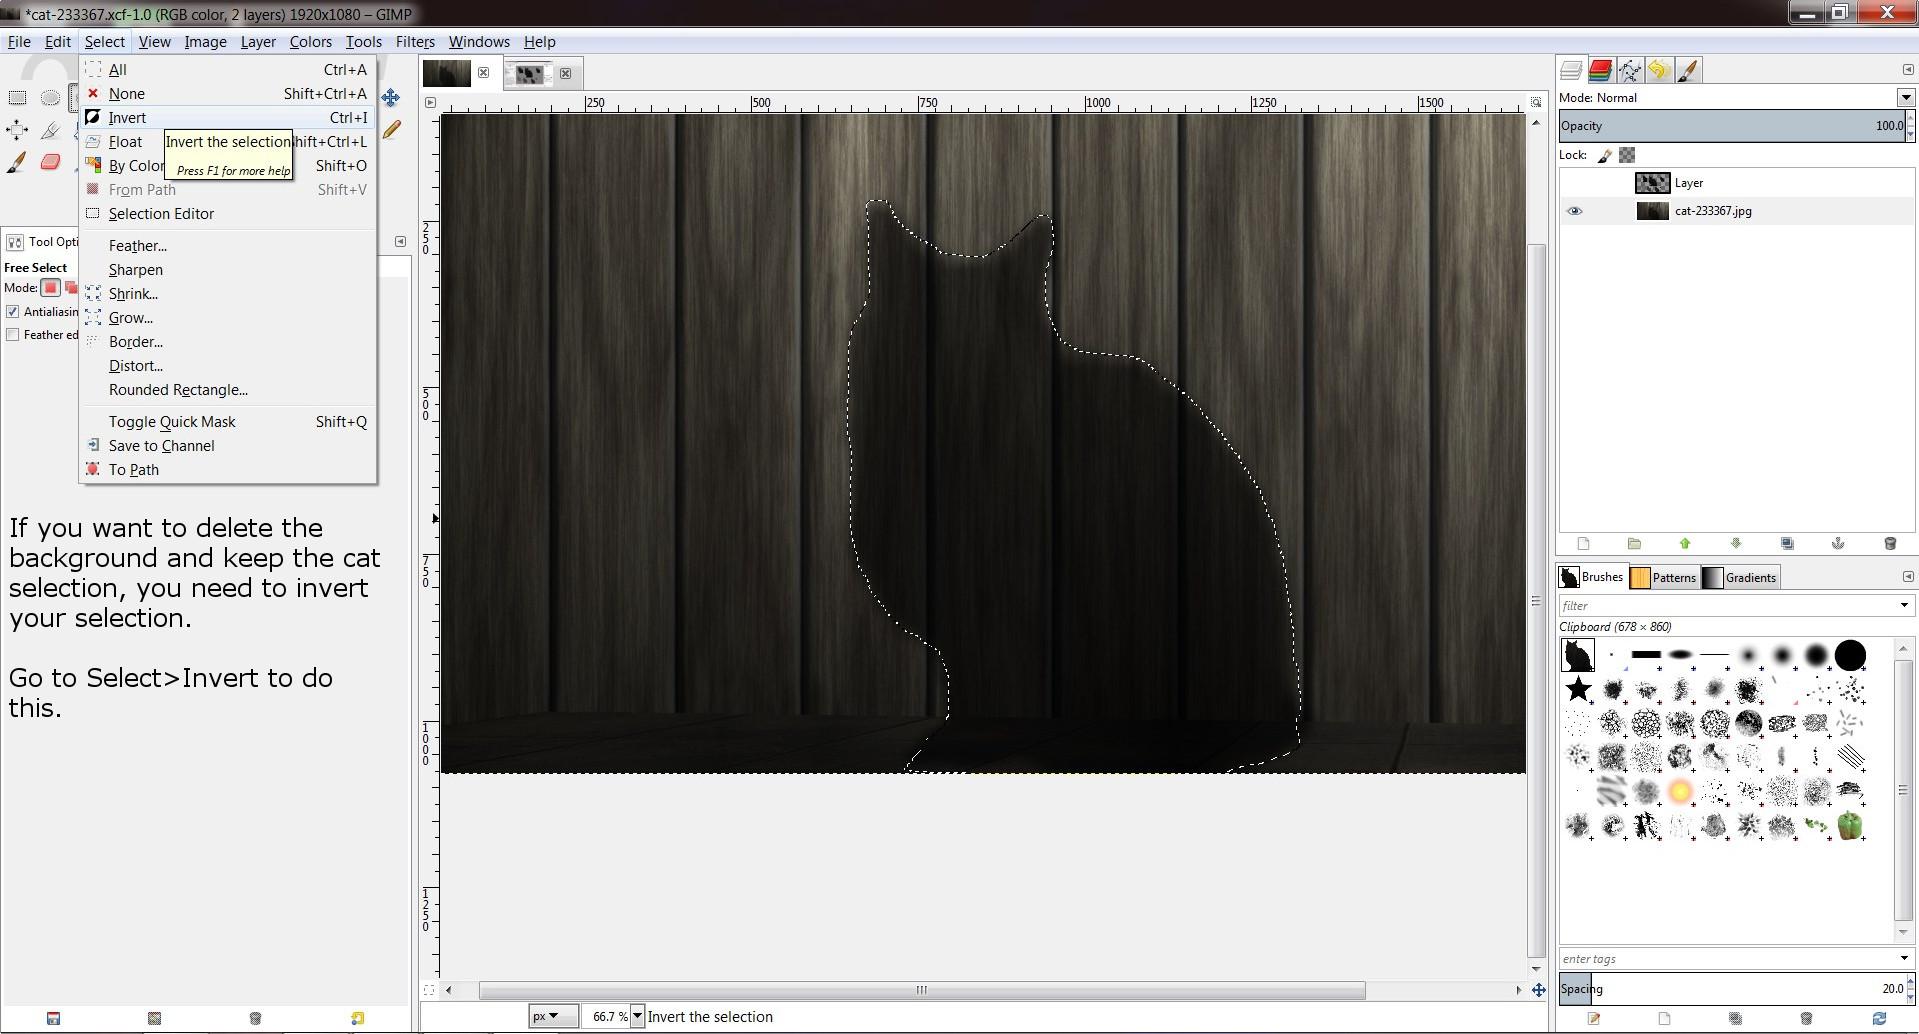Viewport: 1919px width, 1034px height.
Task: Click the To Path entry
Action: pyautogui.click(x=228, y=470)
